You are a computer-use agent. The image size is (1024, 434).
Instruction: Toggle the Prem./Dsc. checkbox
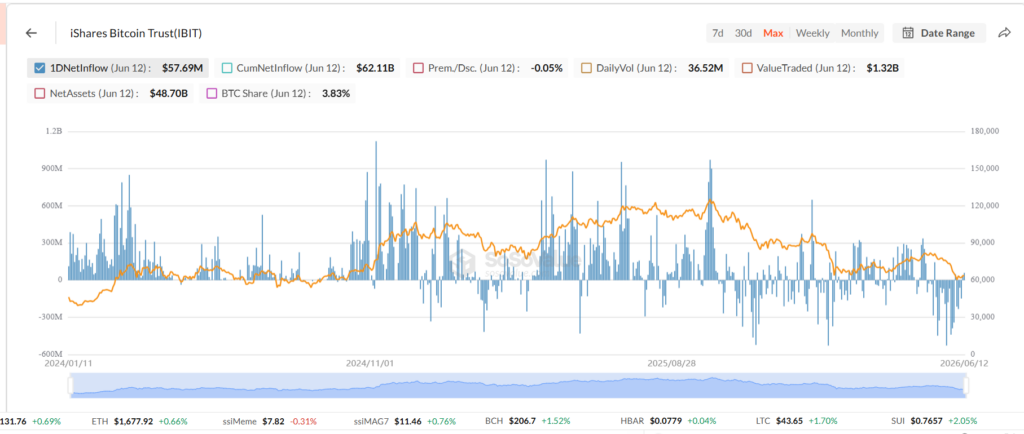(x=418, y=67)
